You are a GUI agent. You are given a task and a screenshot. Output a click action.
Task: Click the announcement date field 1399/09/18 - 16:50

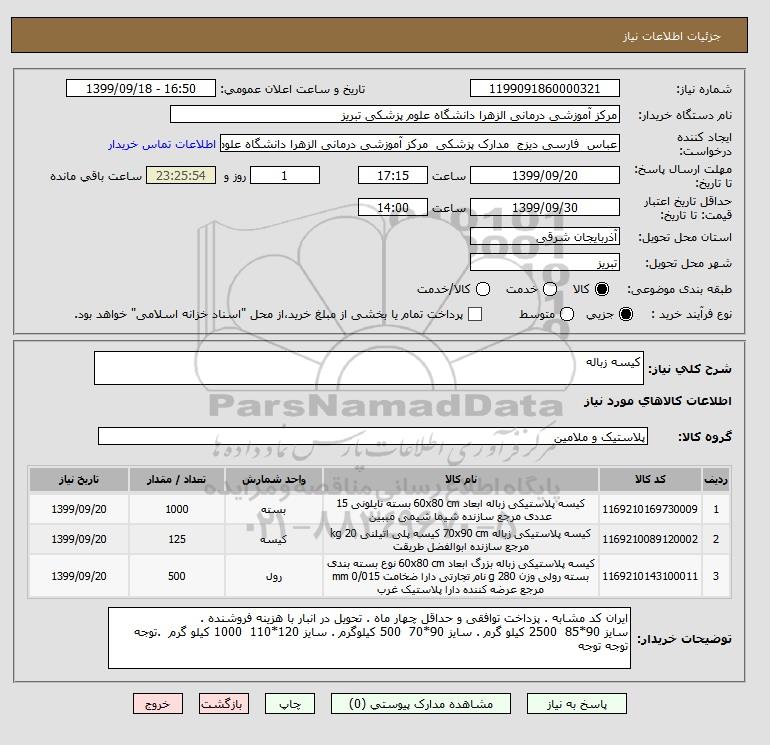141,89
